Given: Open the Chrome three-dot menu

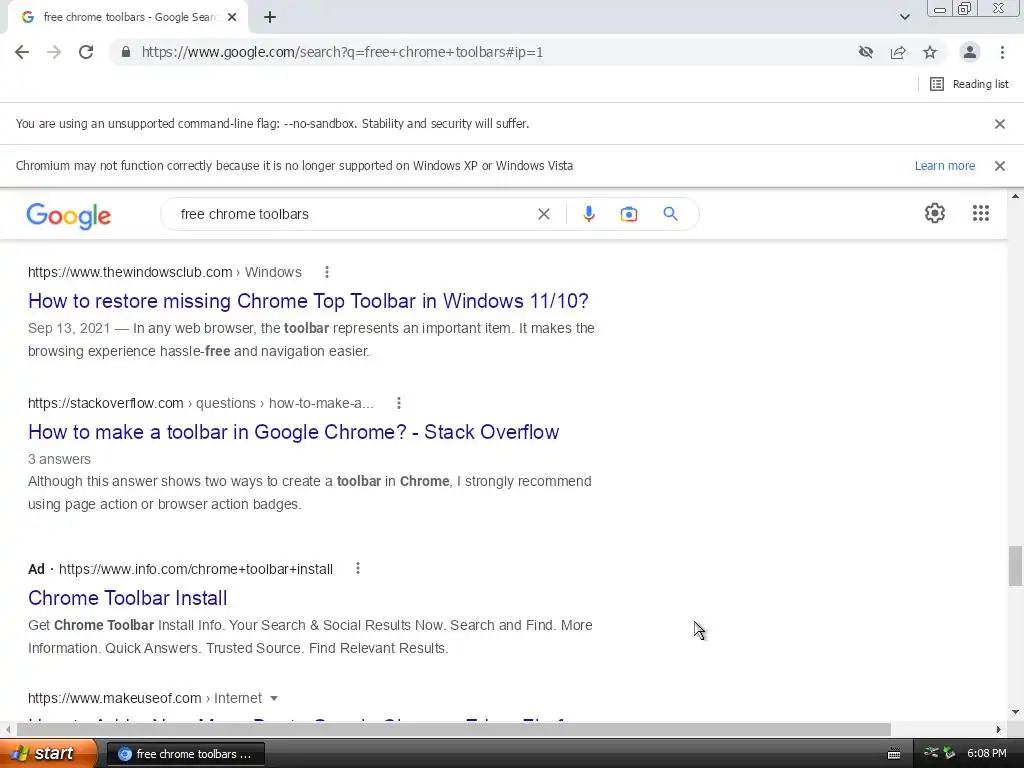Looking at the screenshot, I should coord(1002,52).
